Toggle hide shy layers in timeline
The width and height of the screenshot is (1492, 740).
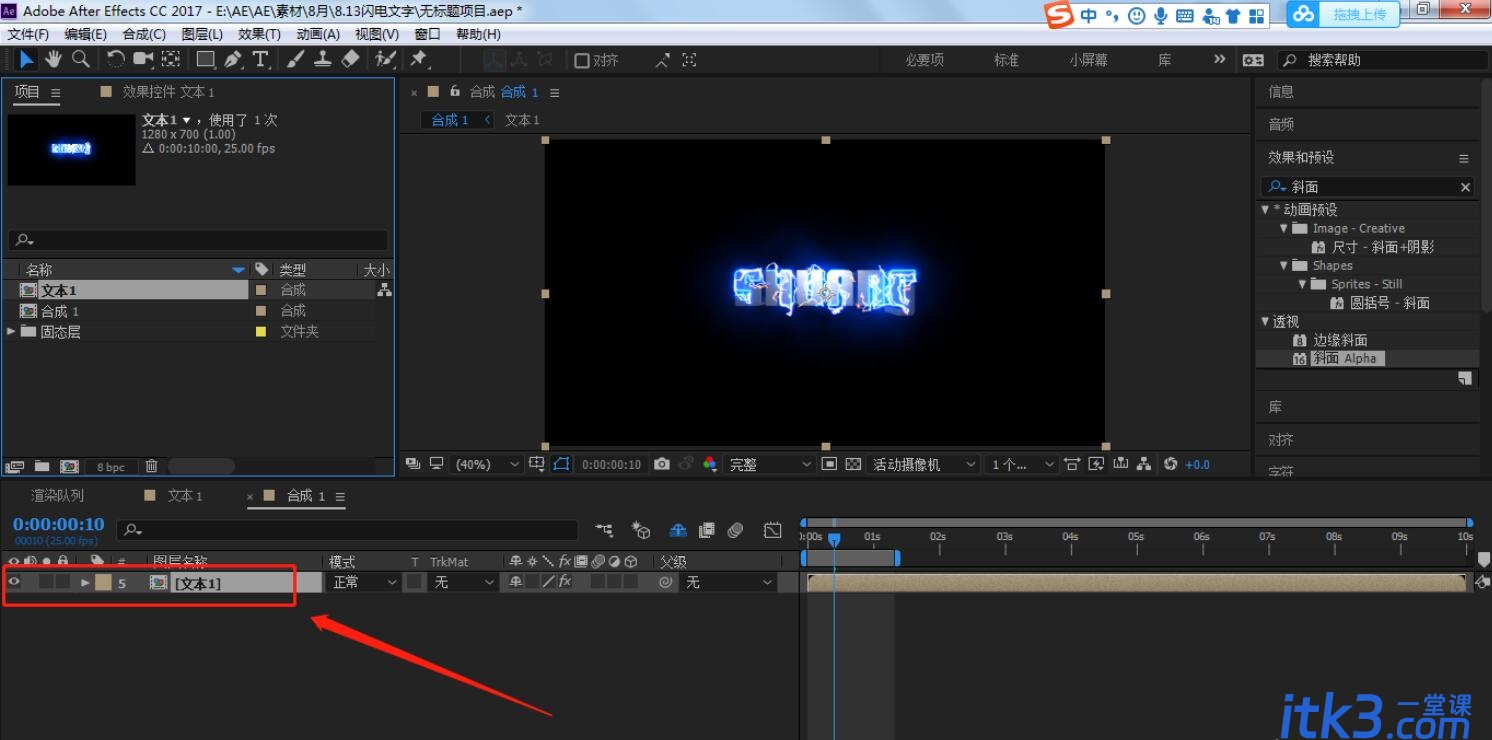[x=677, y=530]
